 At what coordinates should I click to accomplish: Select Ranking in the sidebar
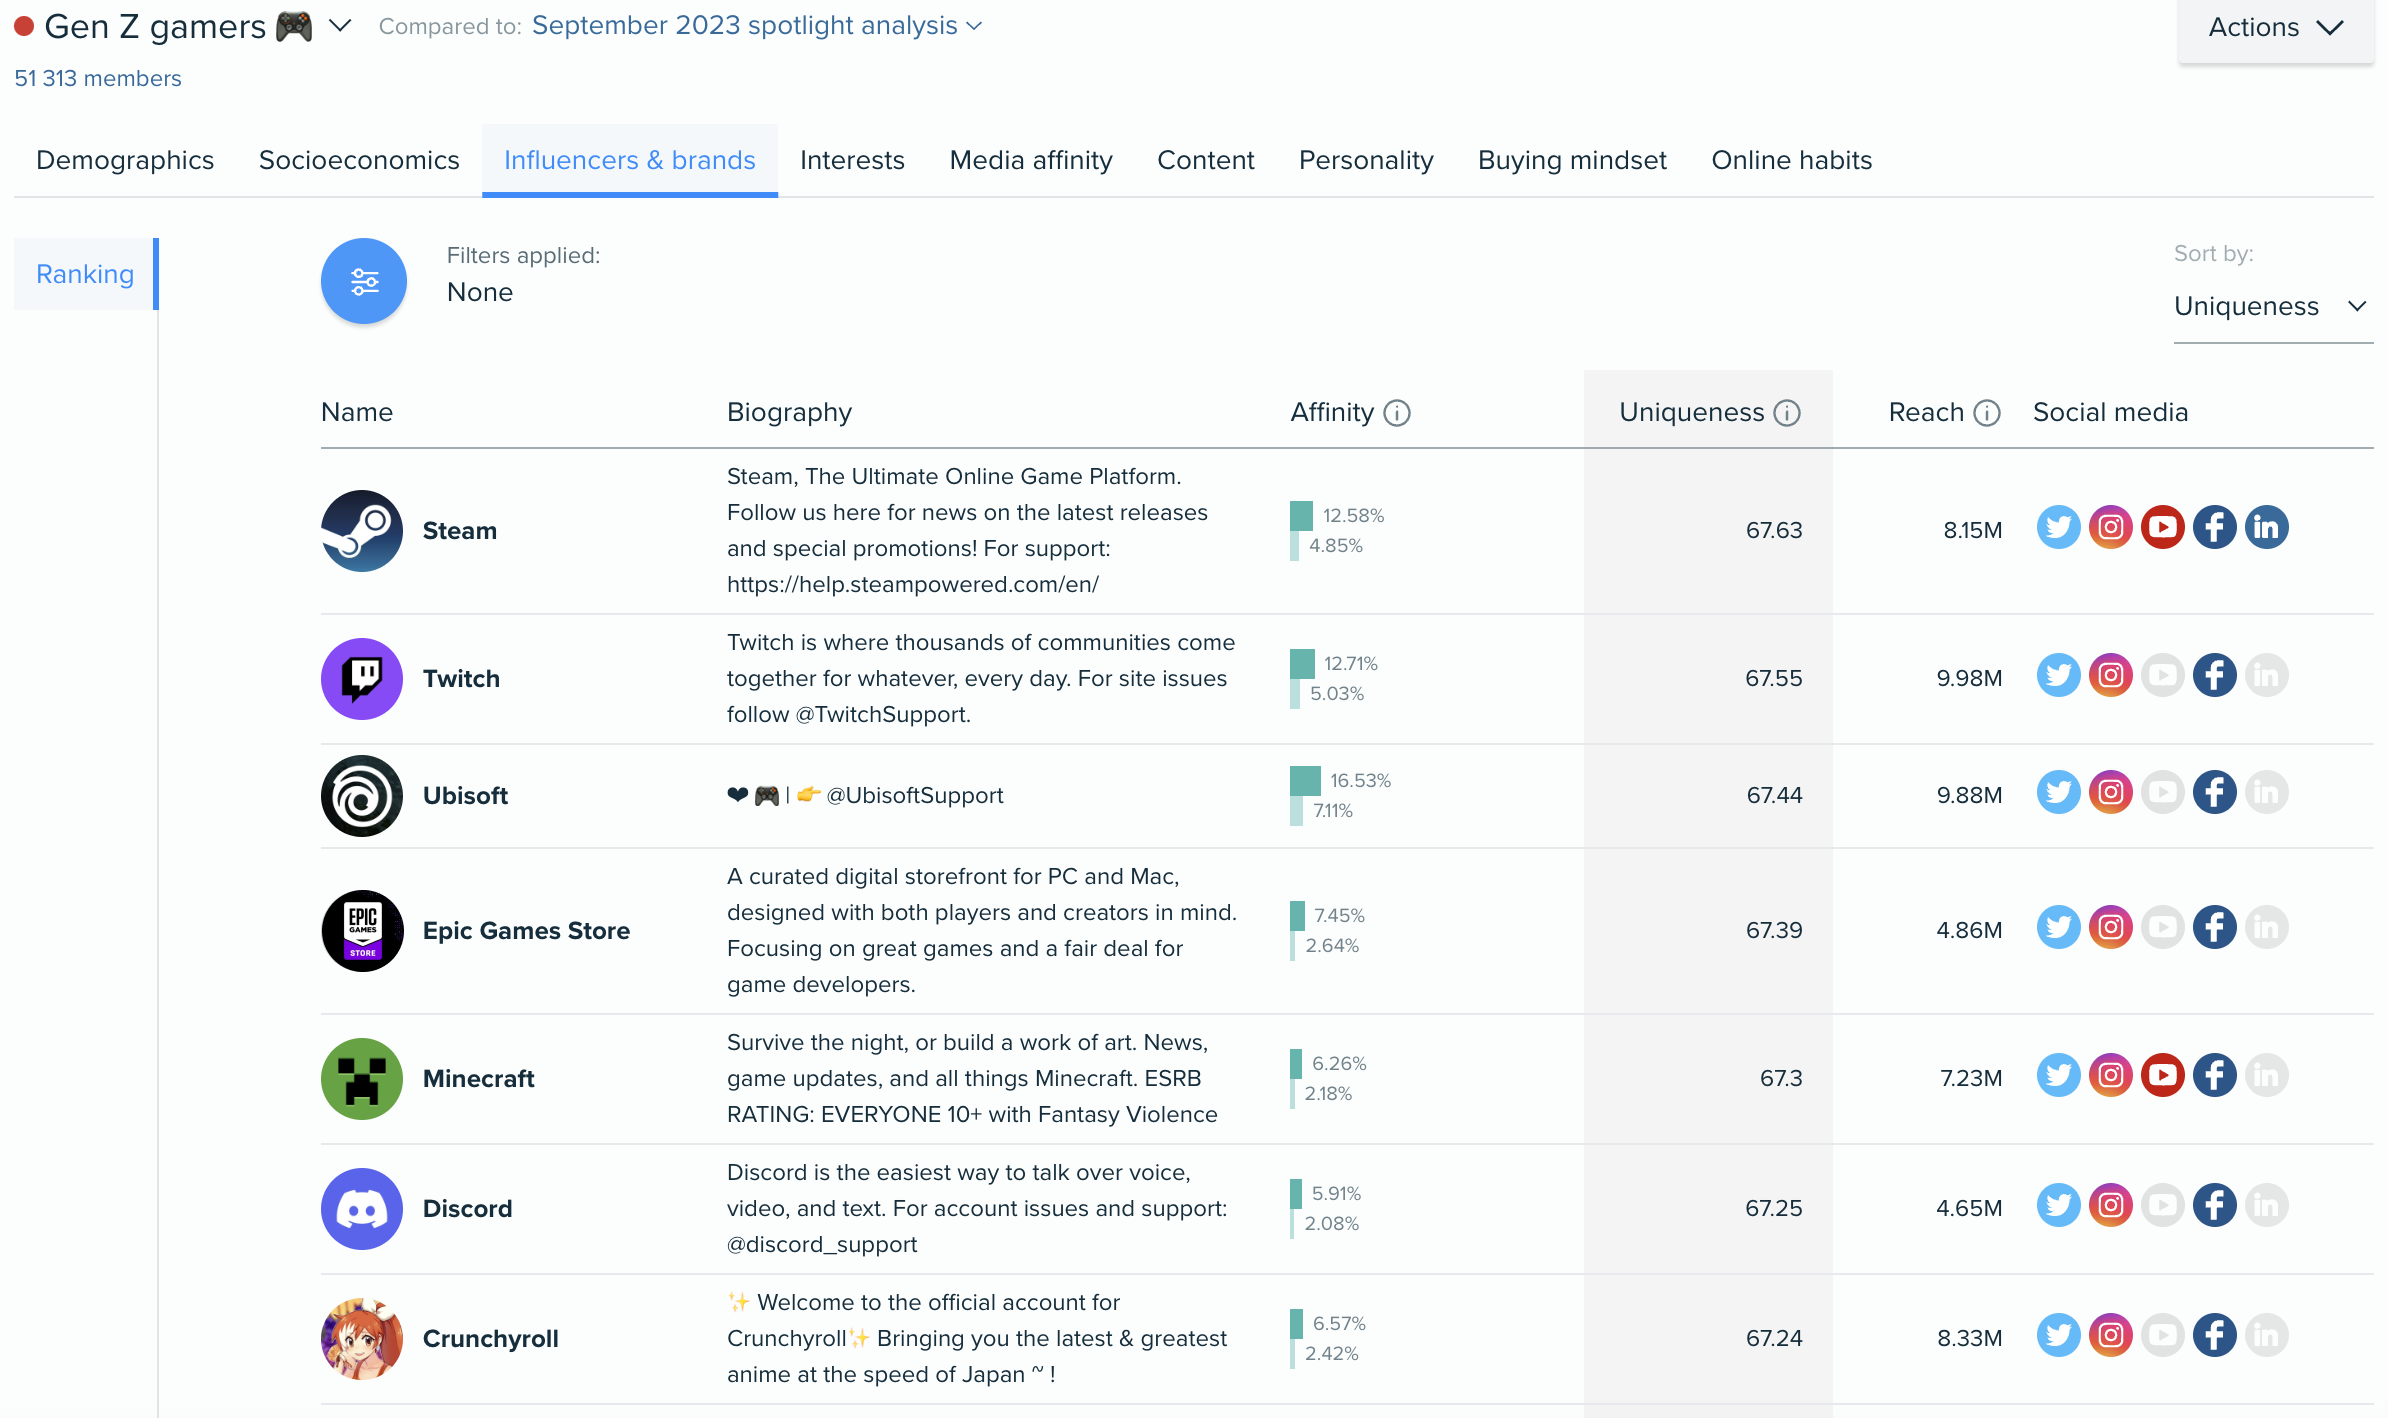pos(85,274)
